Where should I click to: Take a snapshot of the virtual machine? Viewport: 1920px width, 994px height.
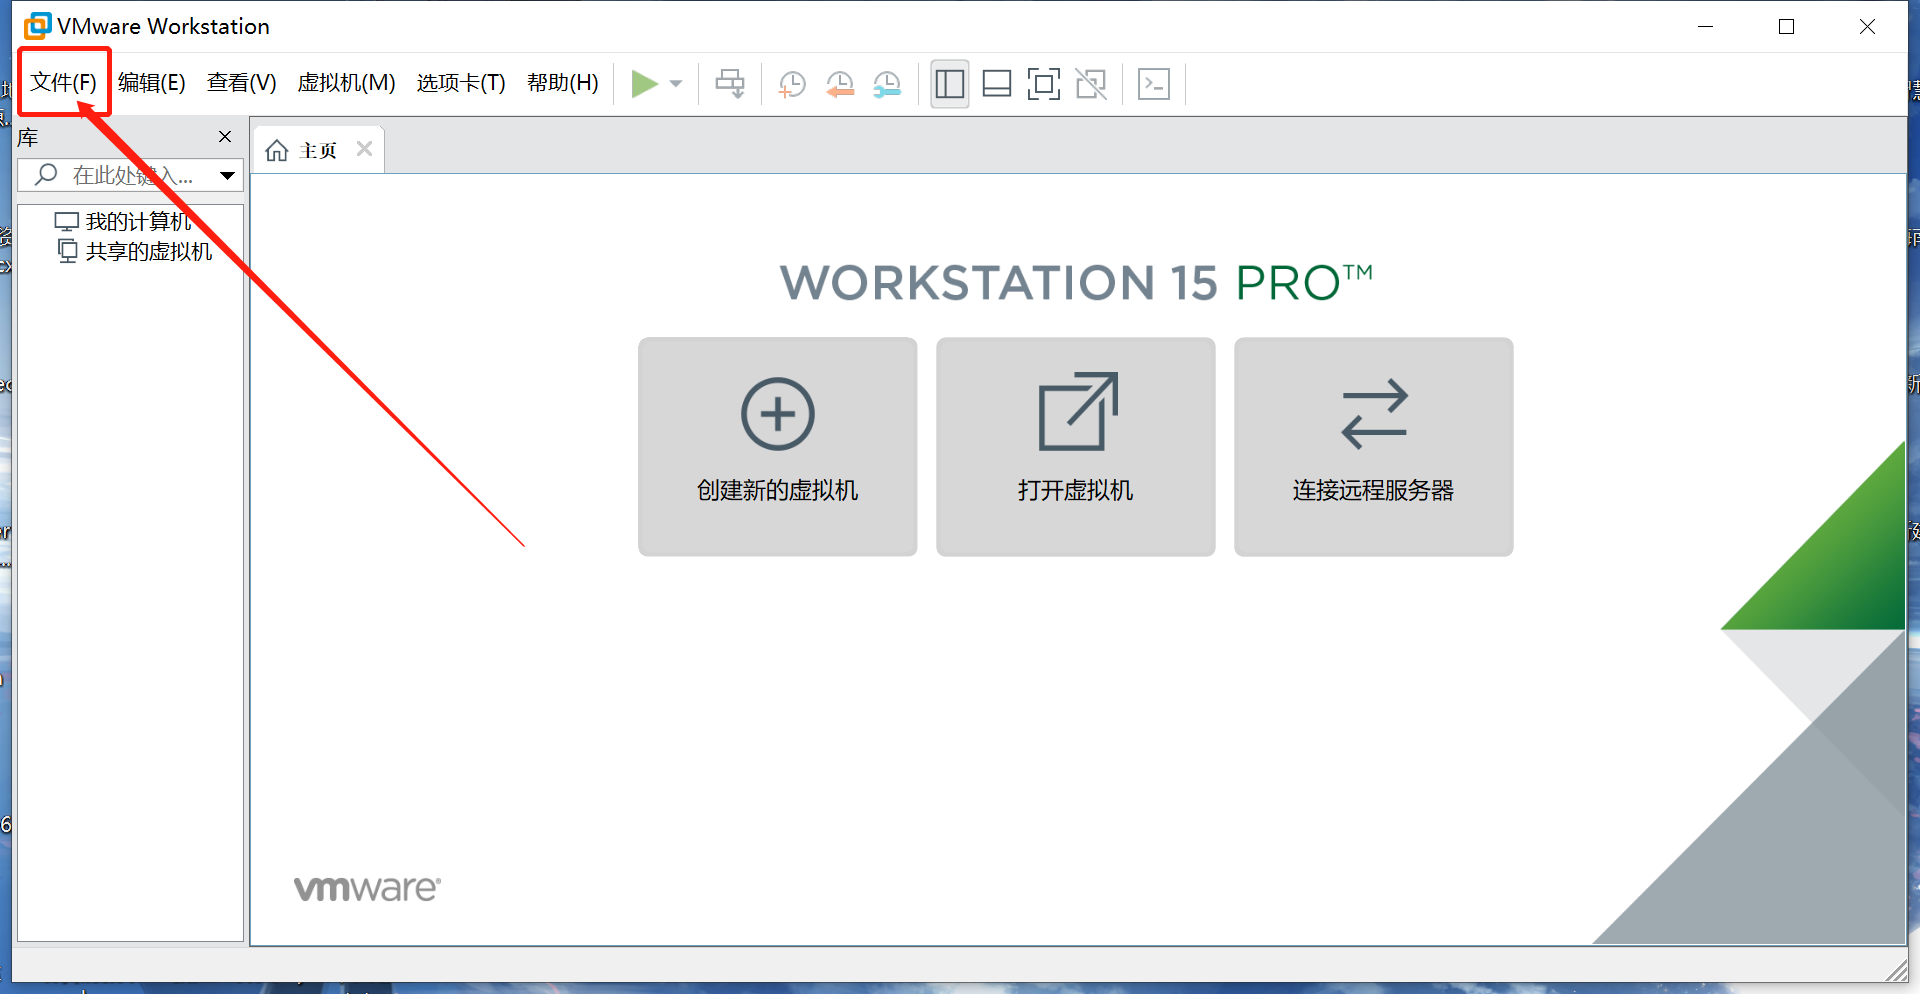click(x=791, y=83)
